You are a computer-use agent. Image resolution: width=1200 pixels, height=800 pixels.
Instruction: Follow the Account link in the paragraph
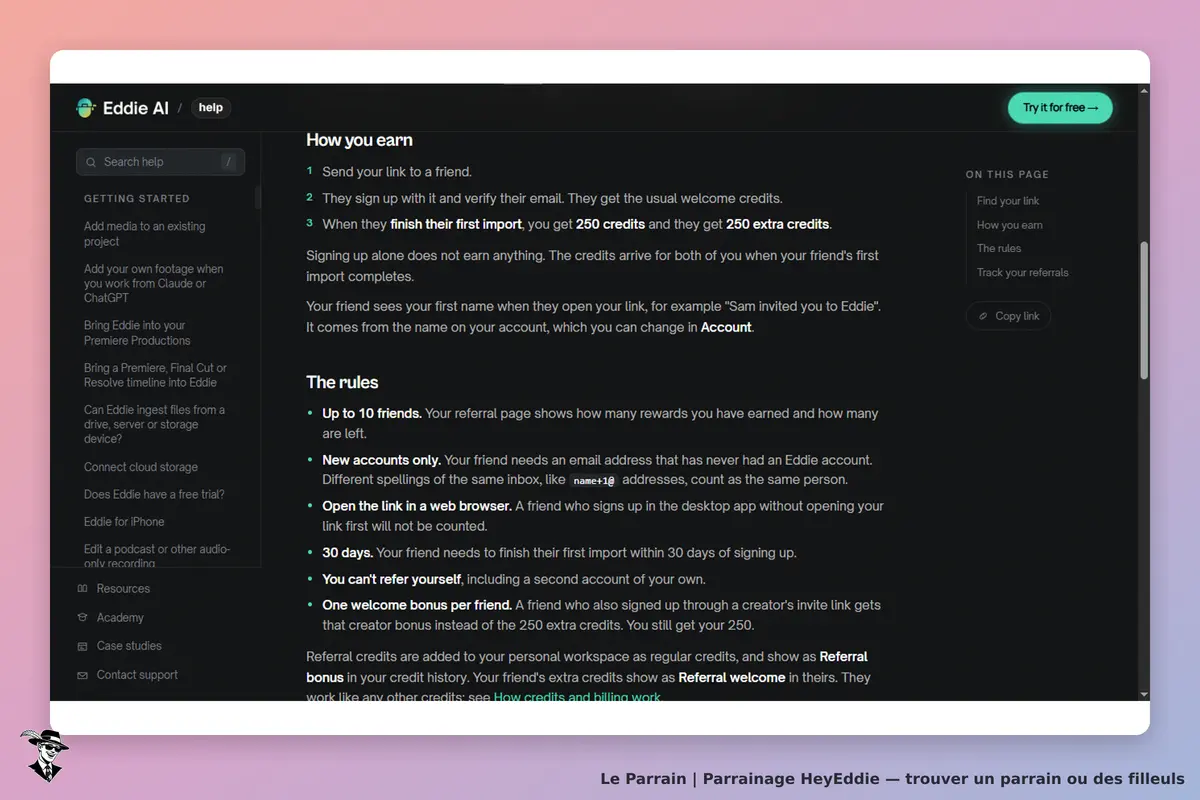click(726, 327)
